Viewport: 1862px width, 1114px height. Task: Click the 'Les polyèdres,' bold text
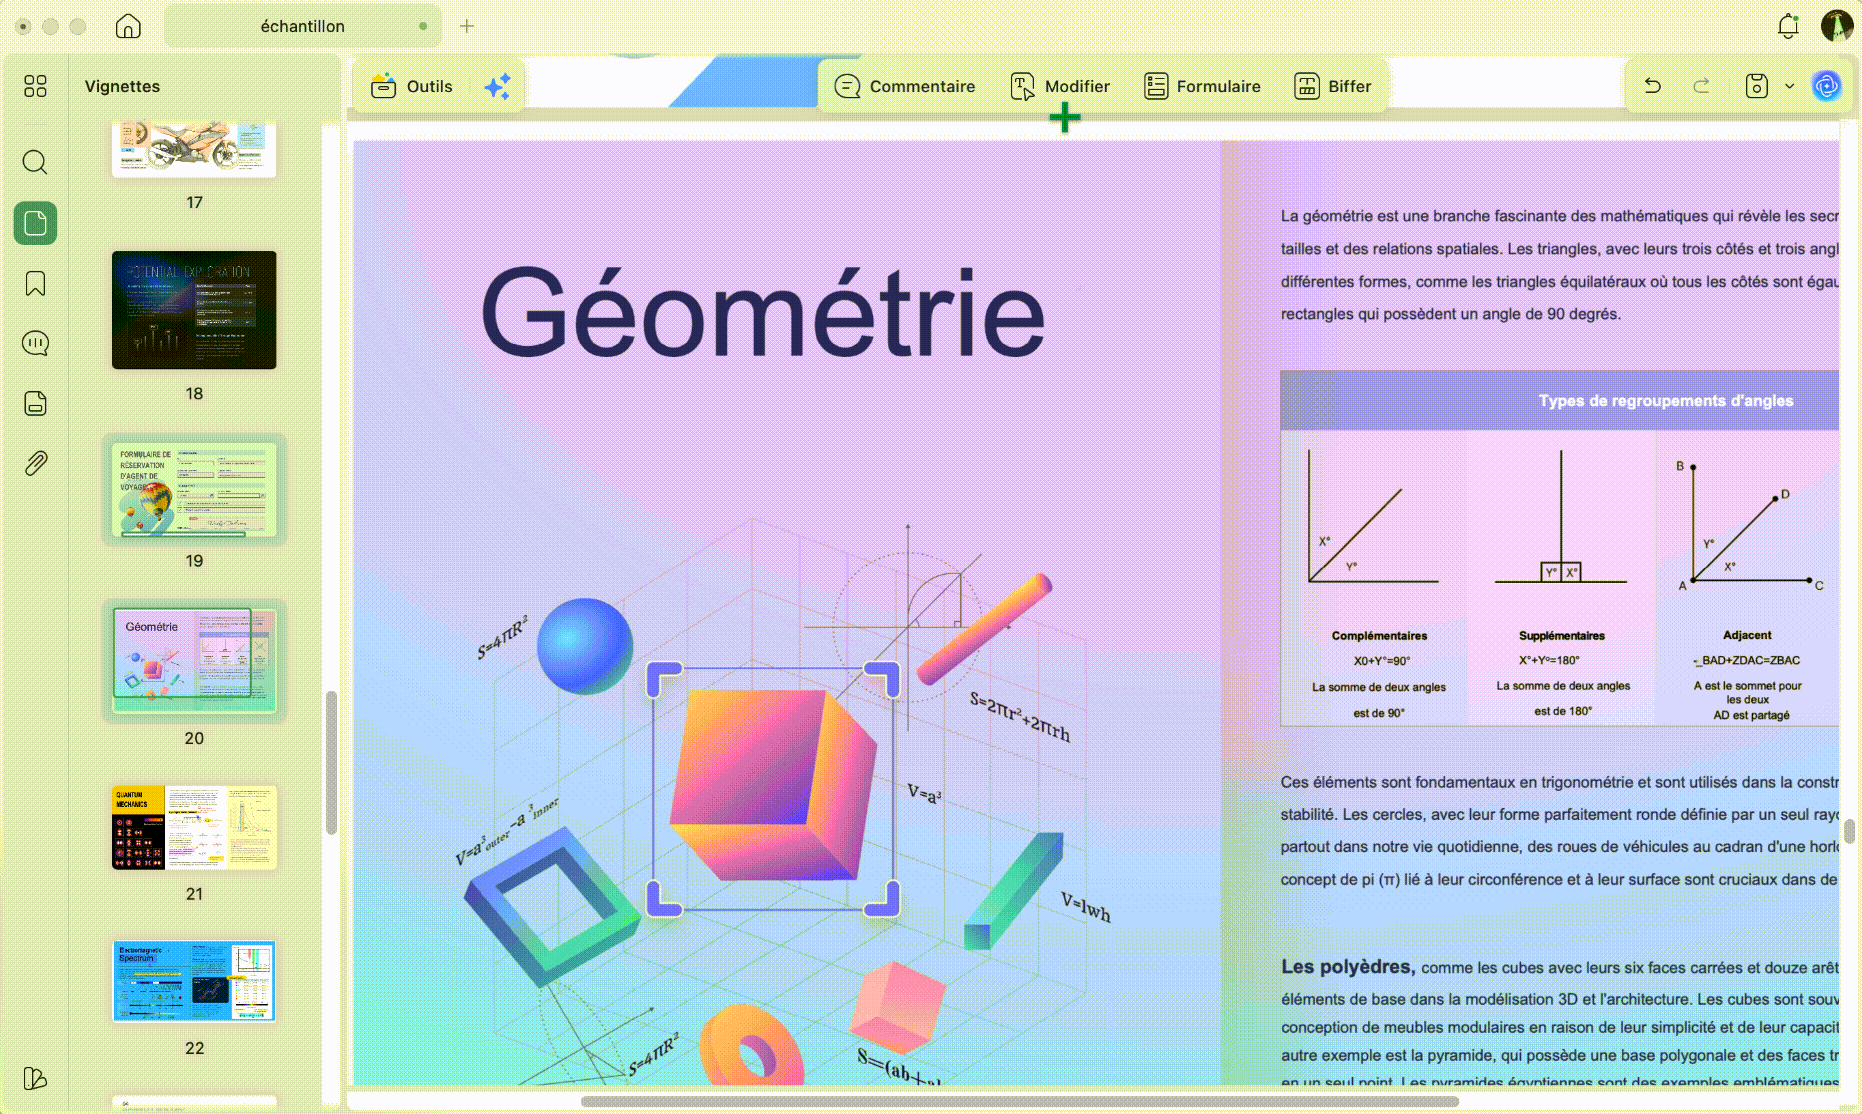coord(1347,966)
